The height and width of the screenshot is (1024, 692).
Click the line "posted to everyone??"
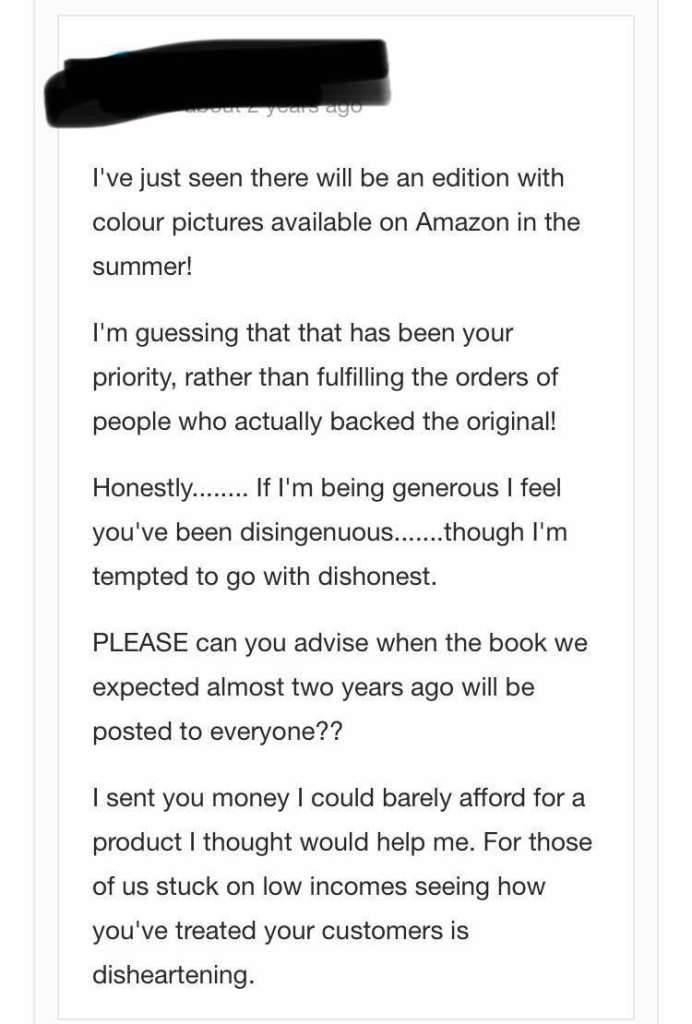pyautogui.click(x=217, y=731)
